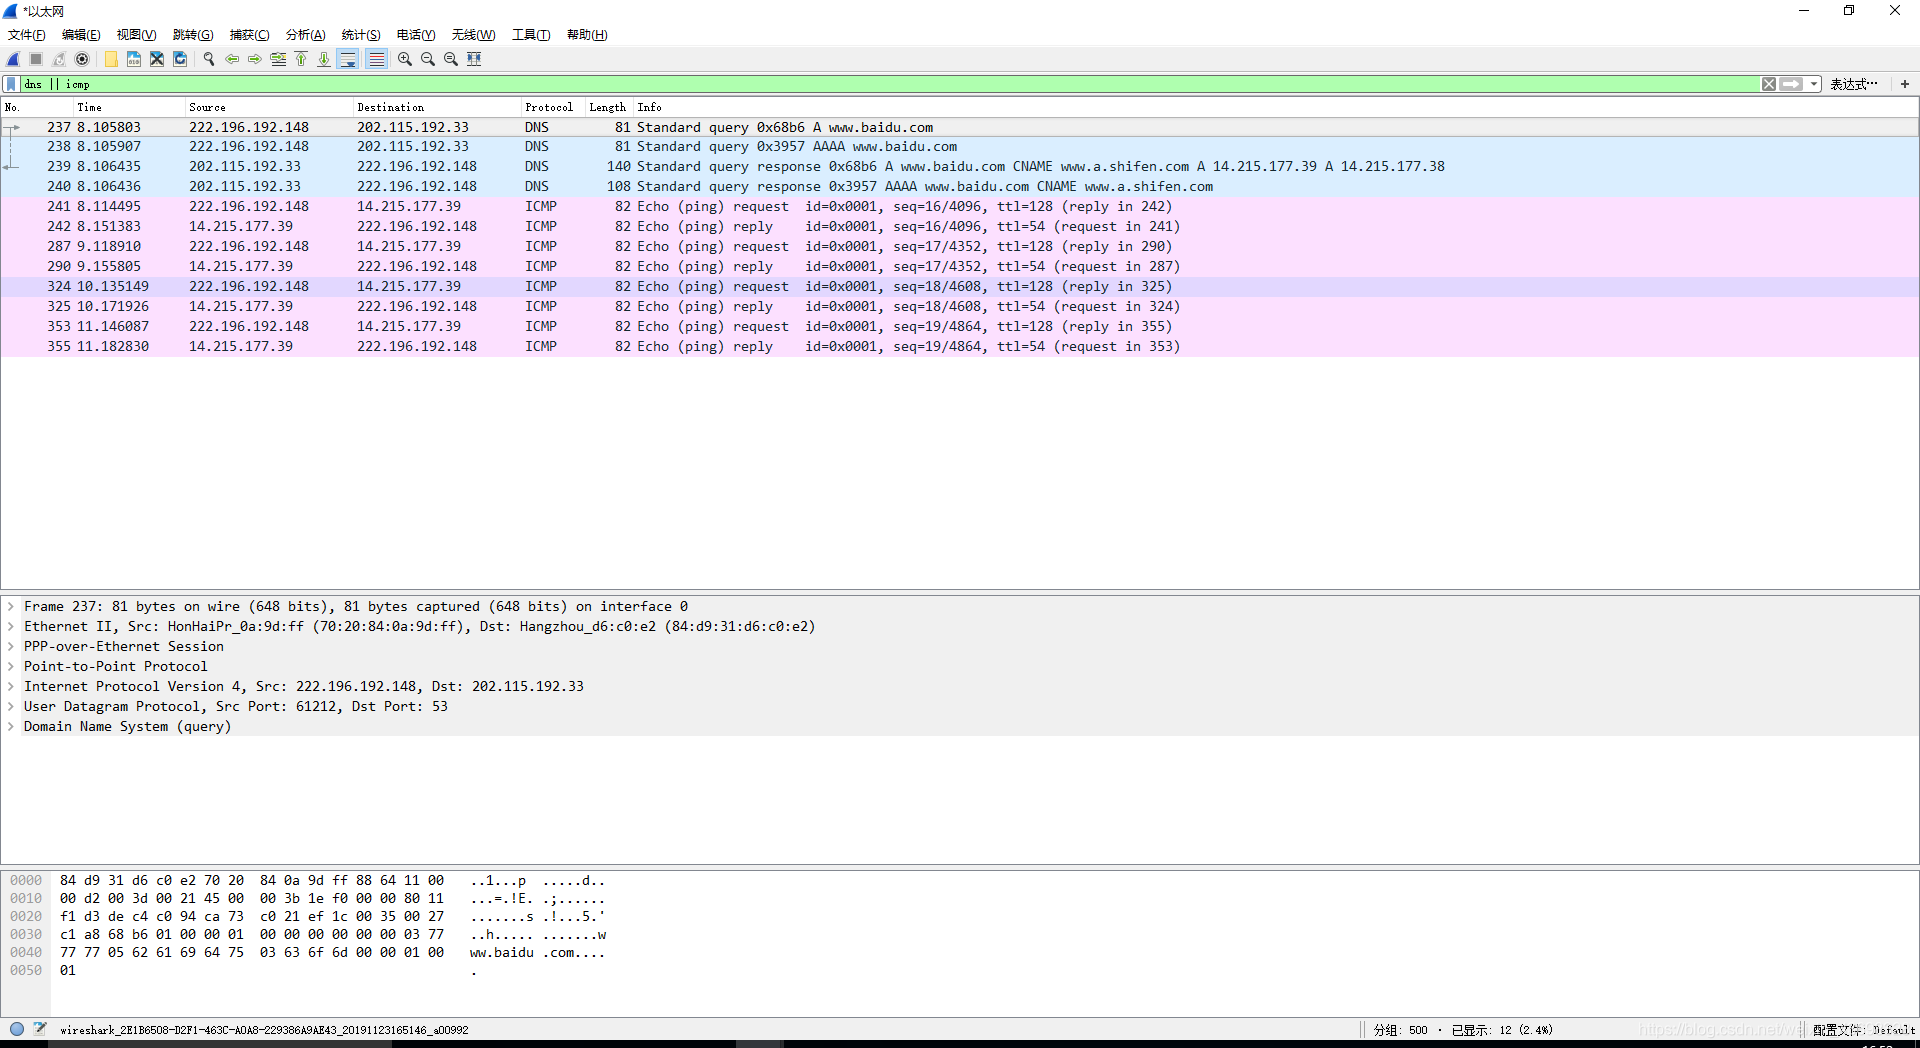Click the 配置文件: Default profile selector

[1864, 1030]
